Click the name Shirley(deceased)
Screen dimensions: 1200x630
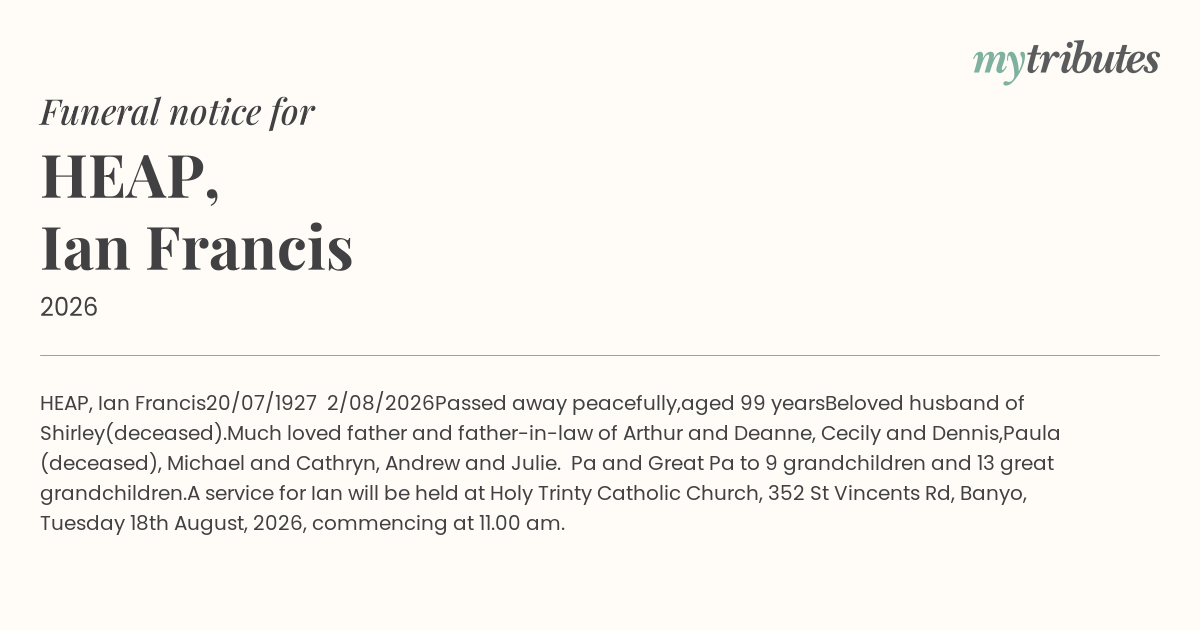pyautogui.click(x=134, y=433)
